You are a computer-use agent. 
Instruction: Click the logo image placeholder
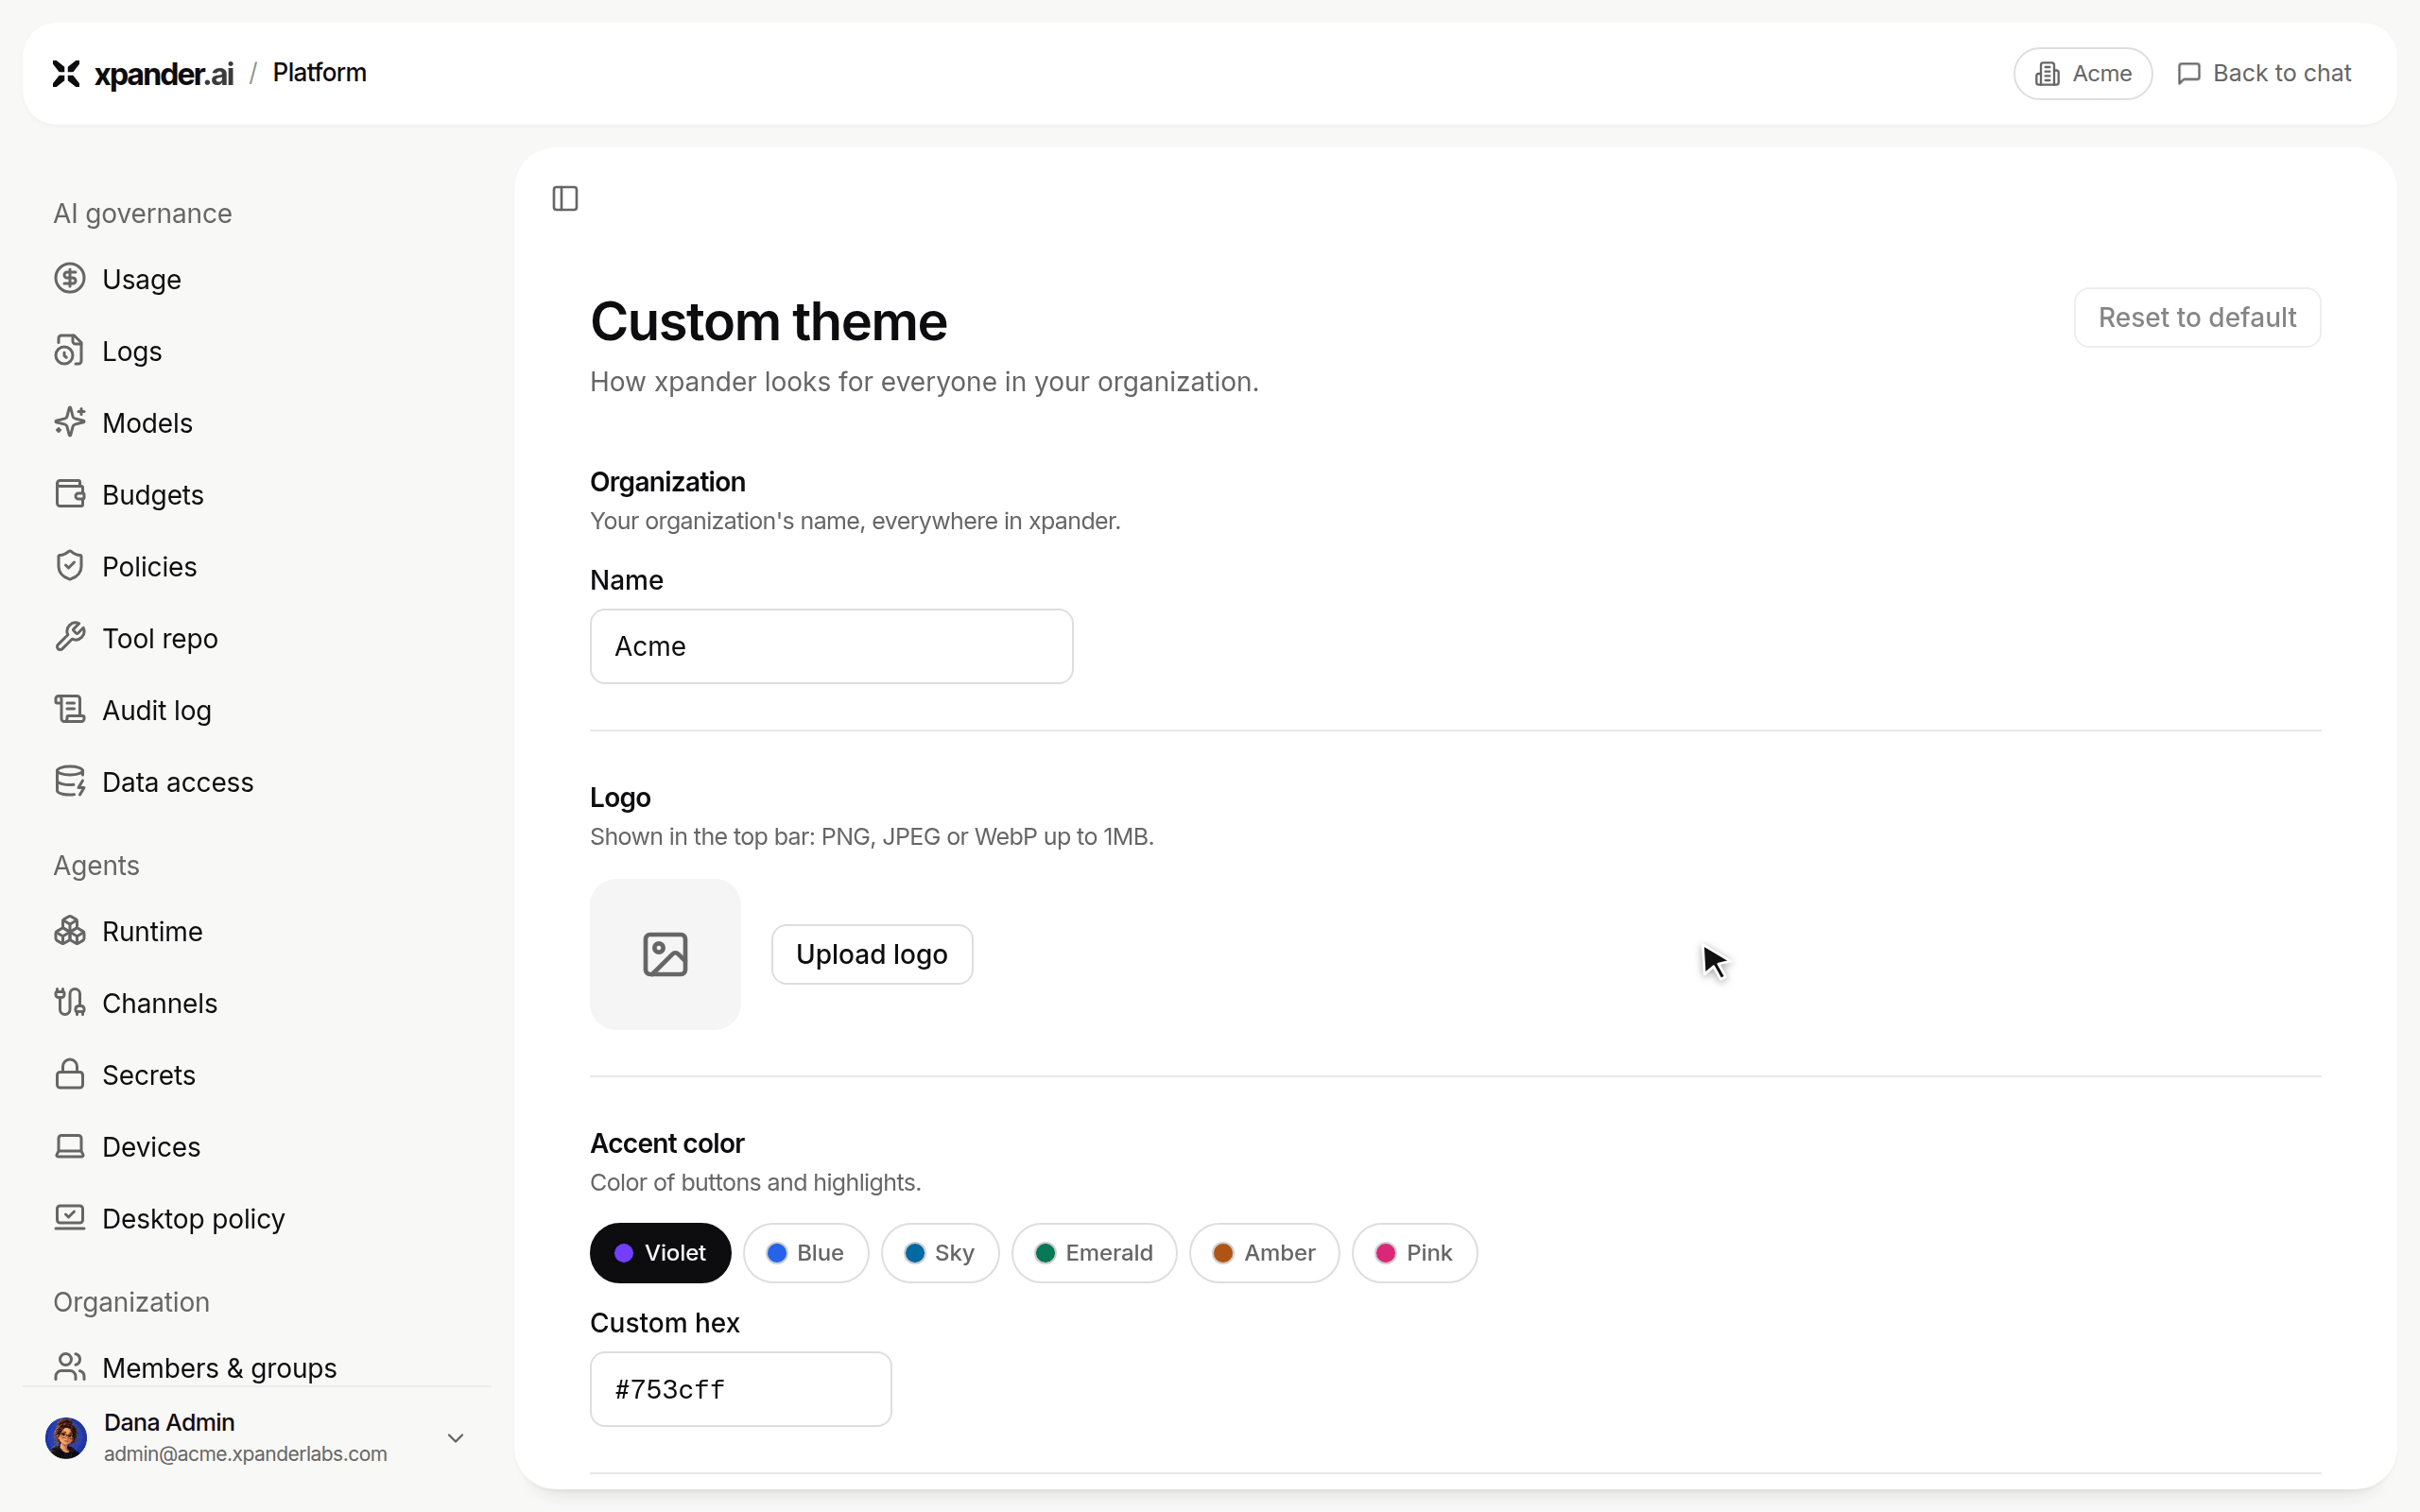[665, 954]
